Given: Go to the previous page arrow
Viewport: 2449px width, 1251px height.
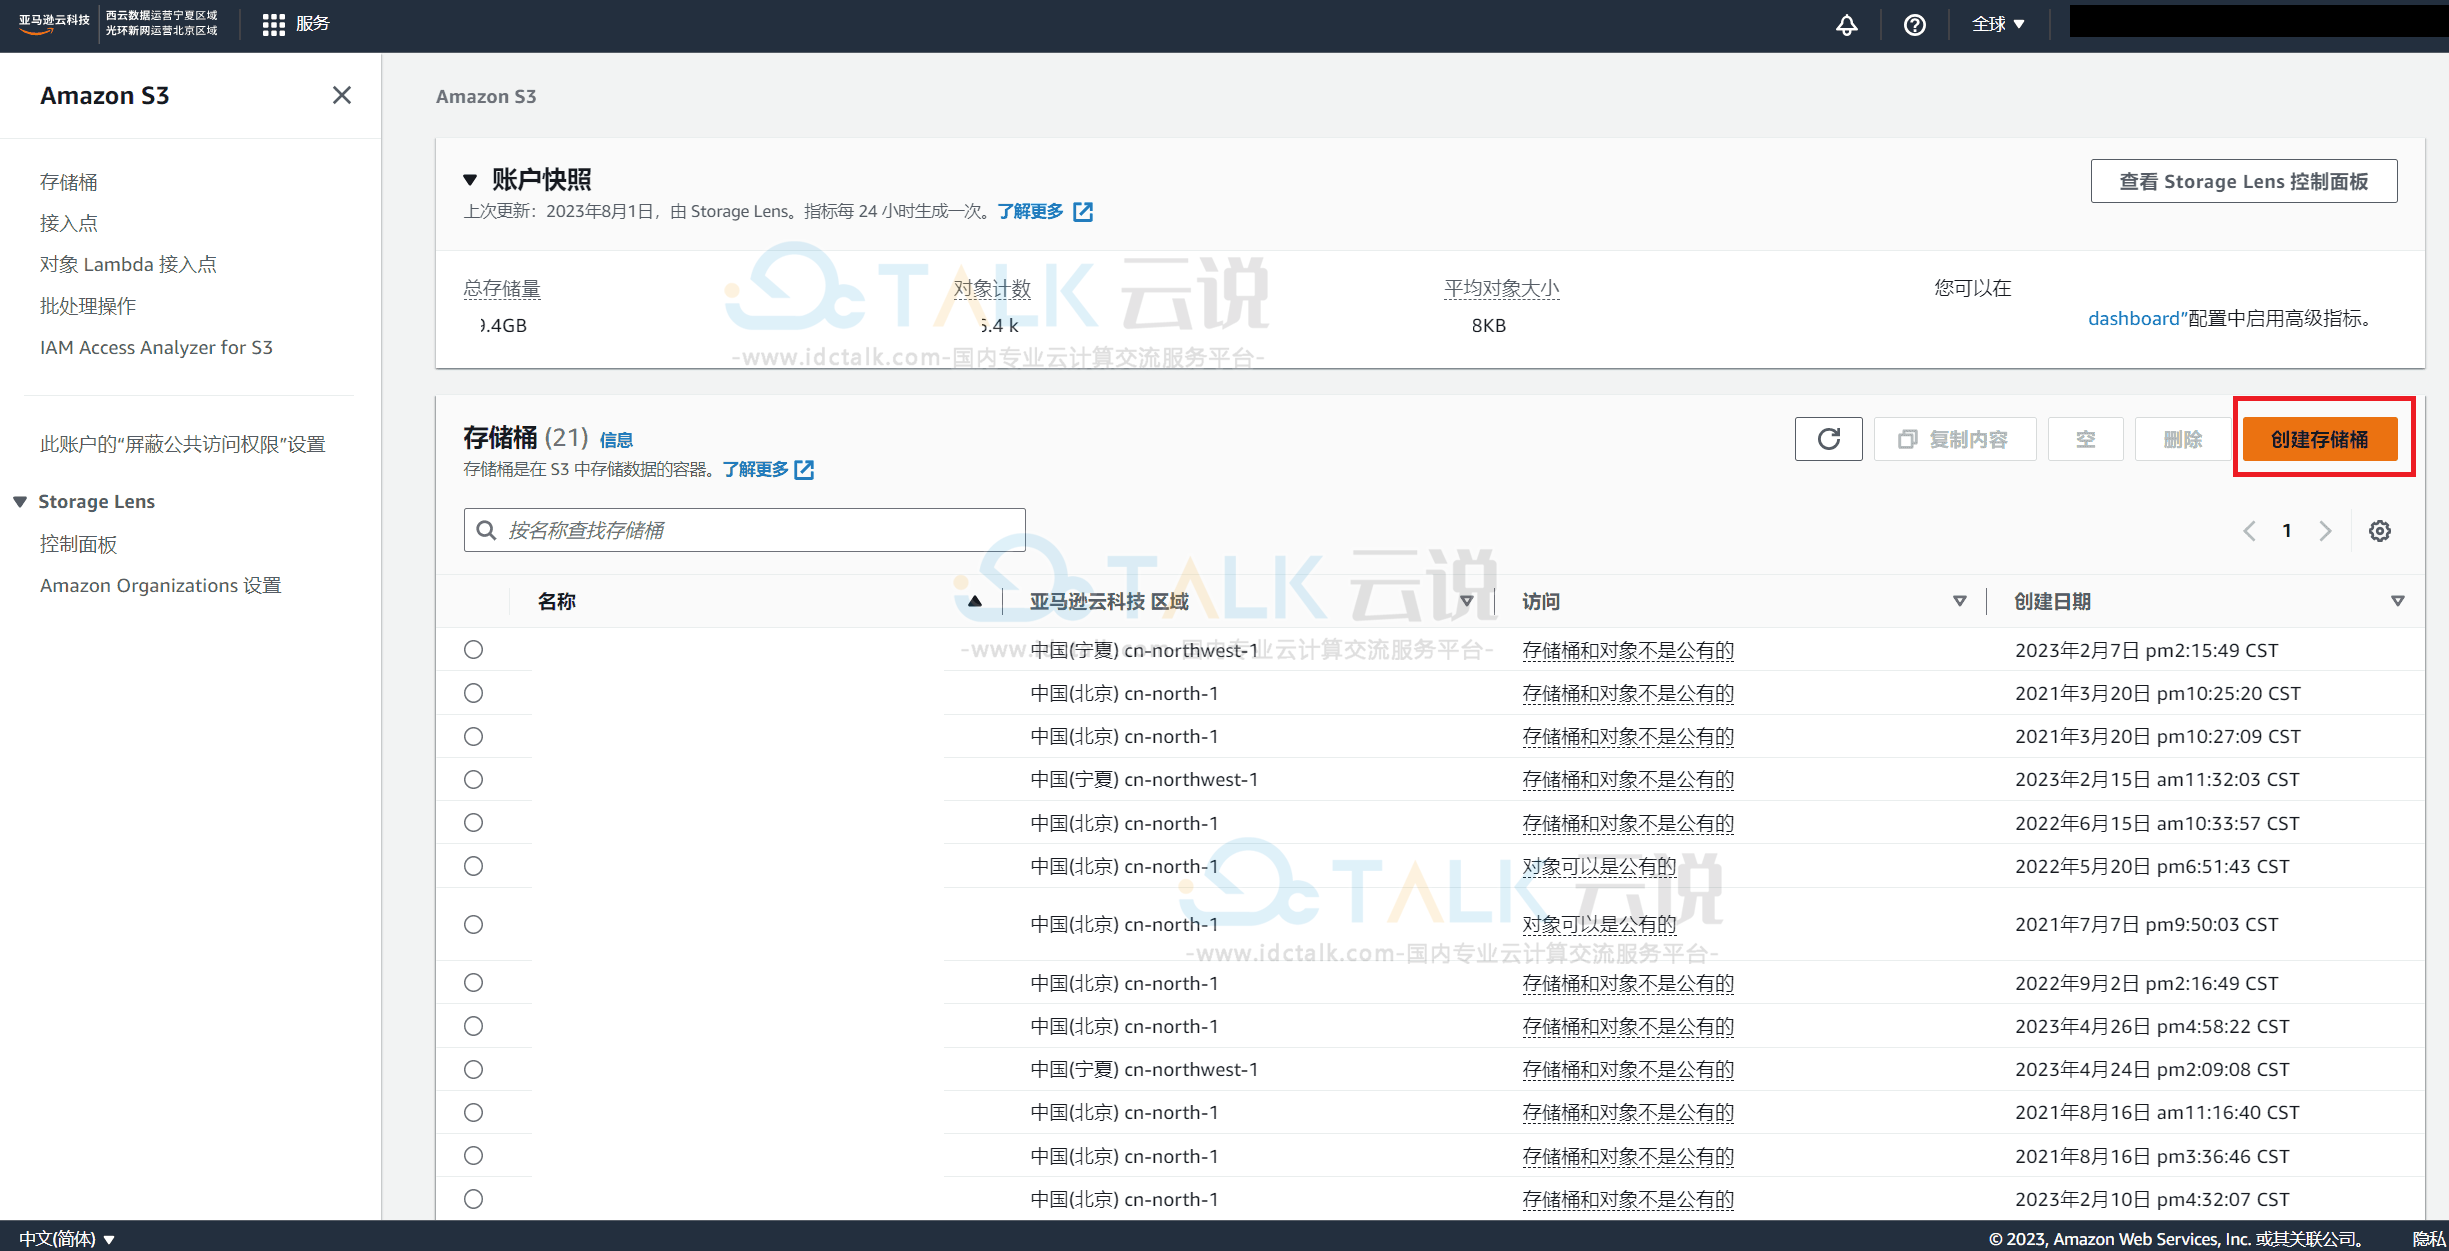Looking at the screenshot, I should [x=2249, y=531].
